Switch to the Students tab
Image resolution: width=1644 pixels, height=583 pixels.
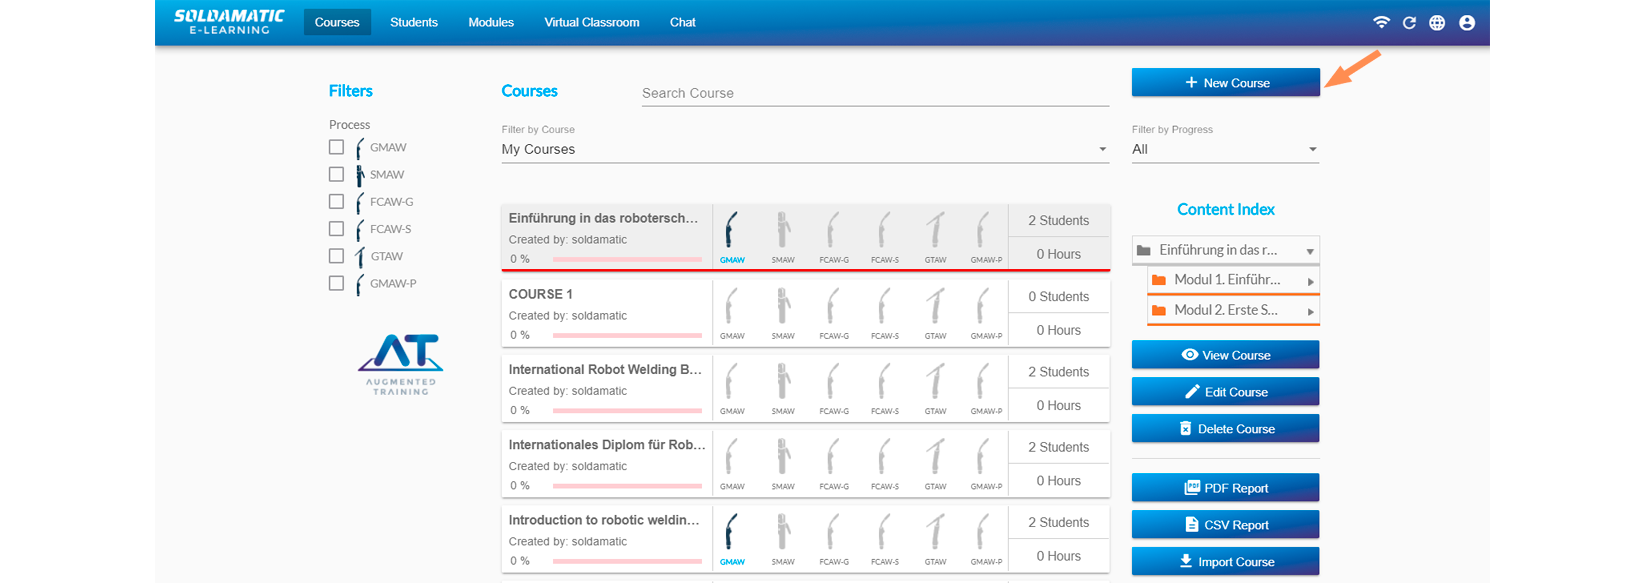tap(414, 22)
